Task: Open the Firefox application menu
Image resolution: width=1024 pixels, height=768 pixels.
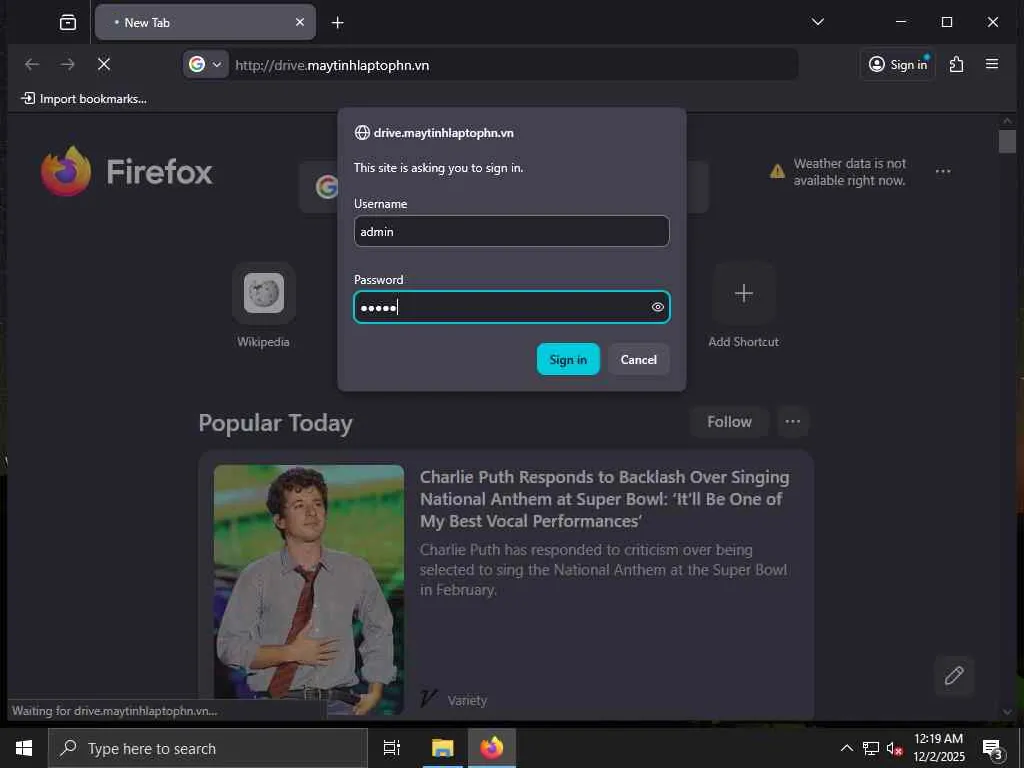Action: coord(992,64)
